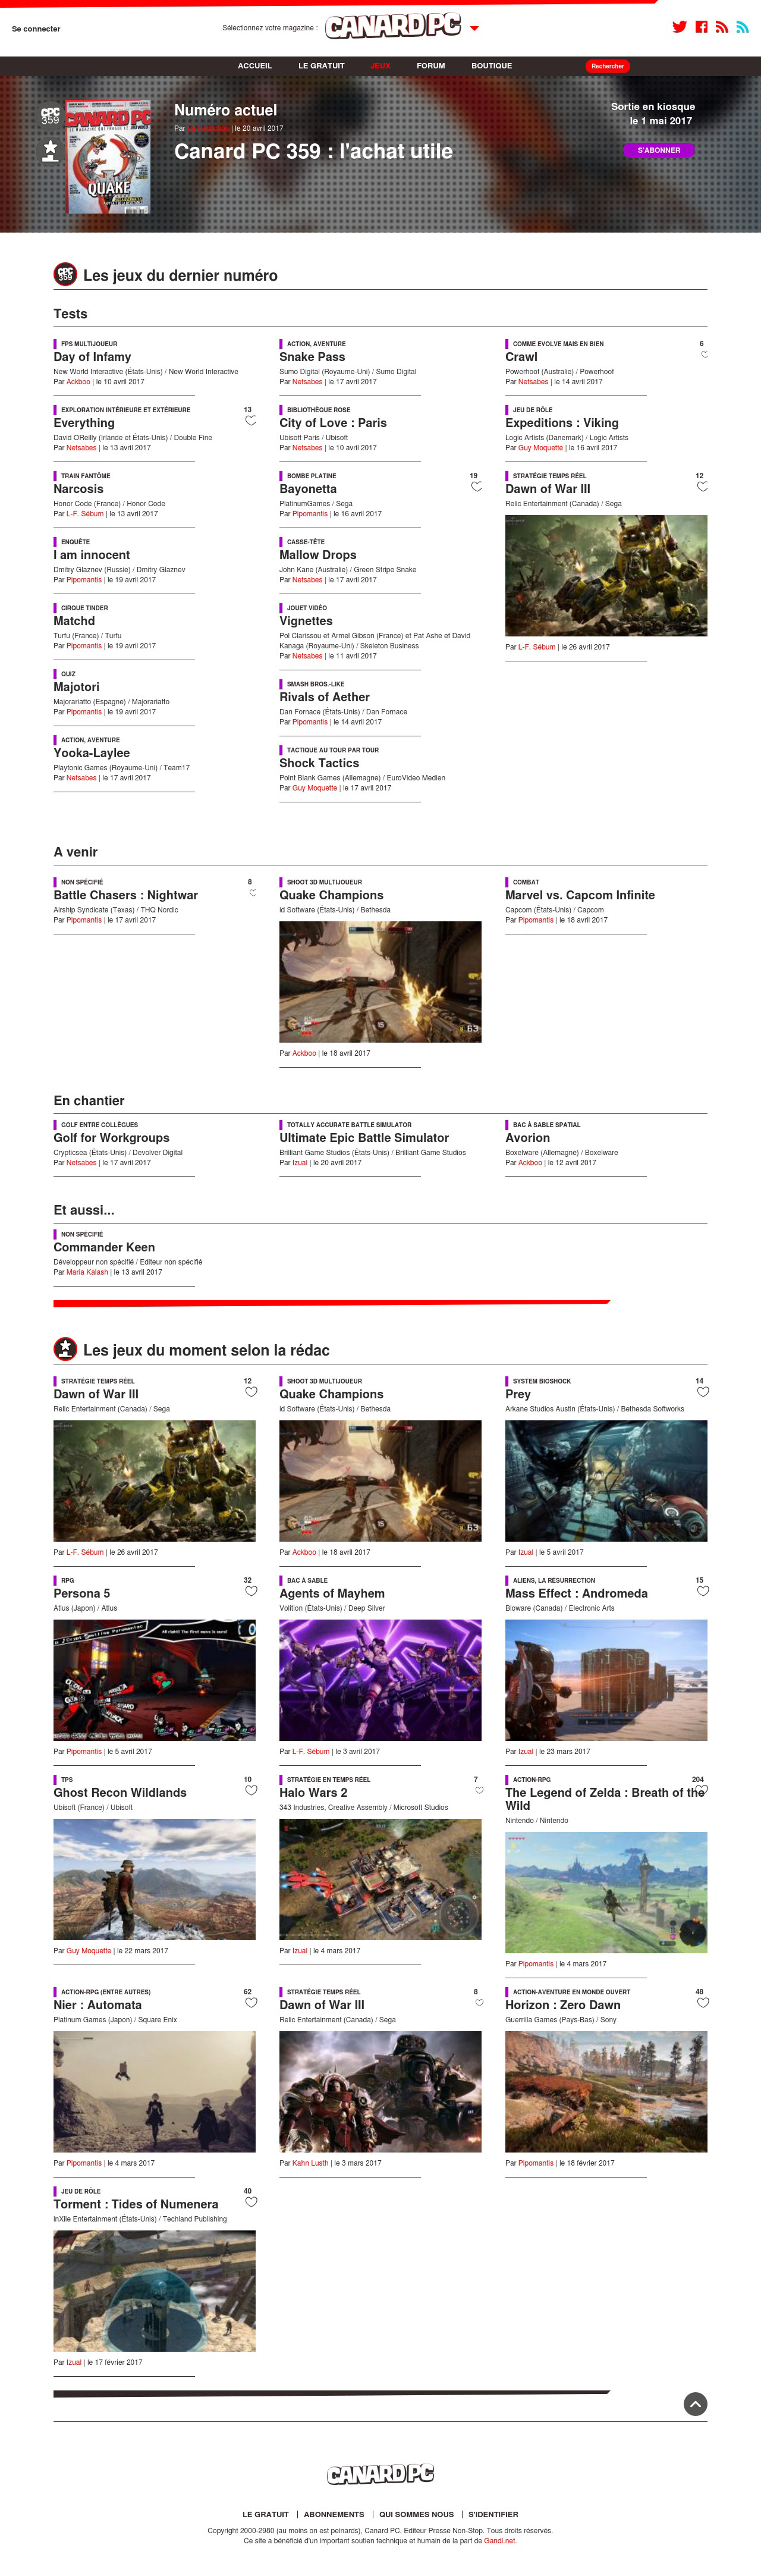Image resolution: width=761 pixels, height=2576 pixels.
Task: Like Zelda Breath of the Wild heart
Action: click(701, 1790)
